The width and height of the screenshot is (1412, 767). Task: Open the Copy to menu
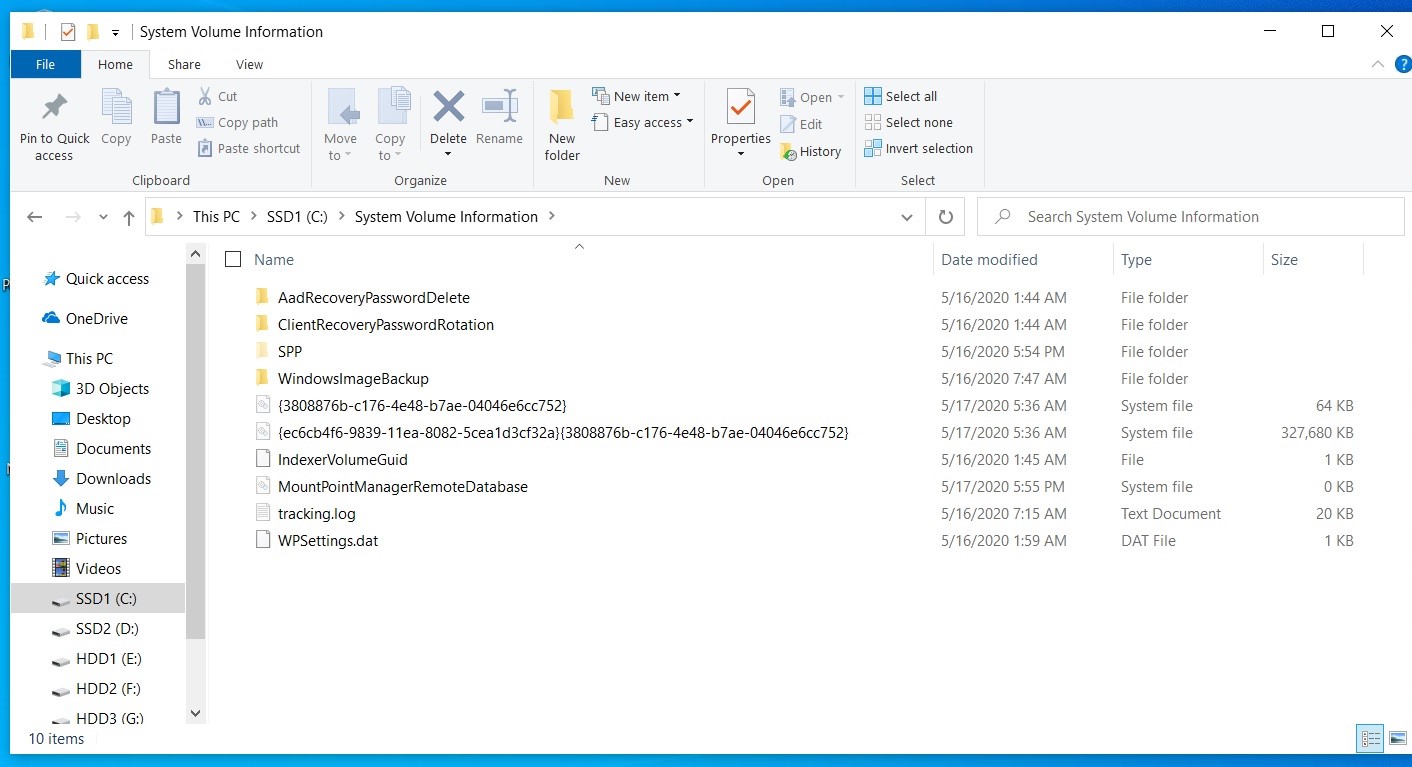(390, 125)
